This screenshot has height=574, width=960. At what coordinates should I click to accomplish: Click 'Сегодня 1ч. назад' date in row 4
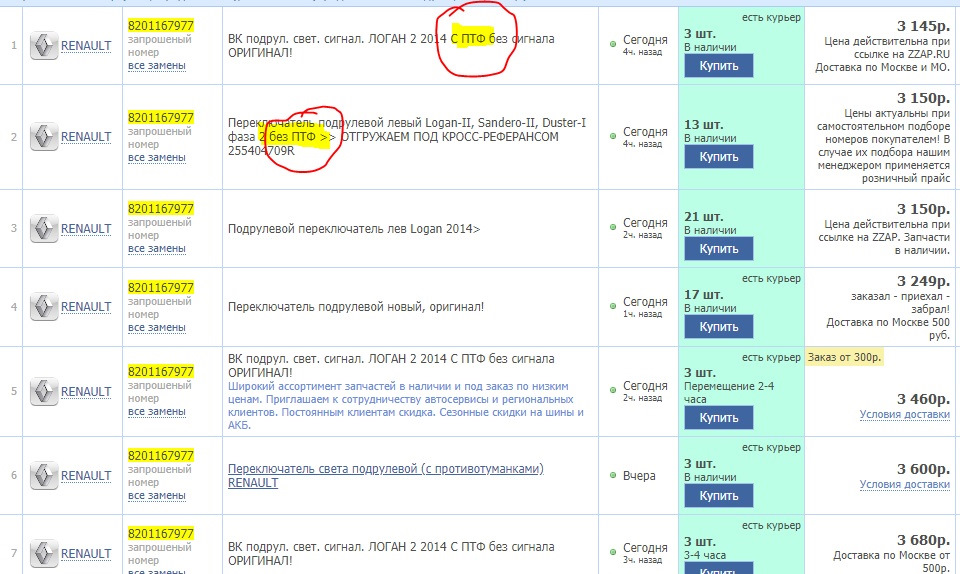click(645, 307)
